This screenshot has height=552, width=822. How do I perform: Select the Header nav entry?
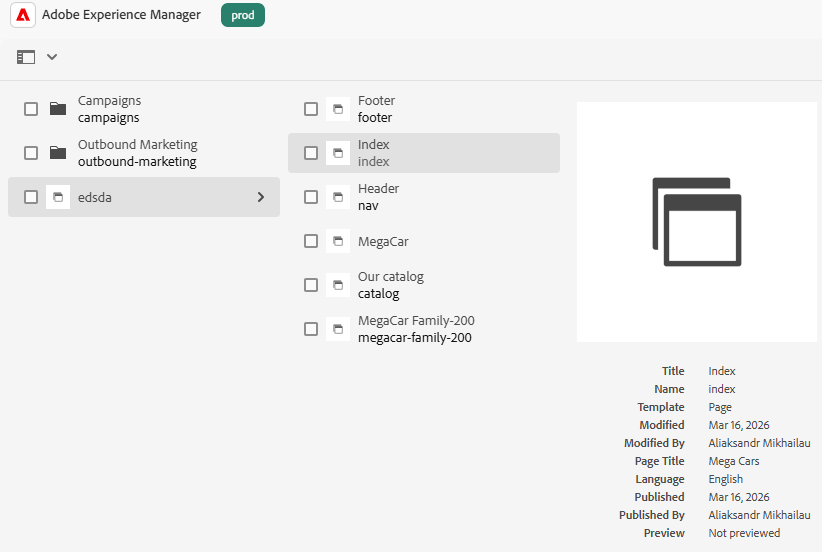point(424,197)
